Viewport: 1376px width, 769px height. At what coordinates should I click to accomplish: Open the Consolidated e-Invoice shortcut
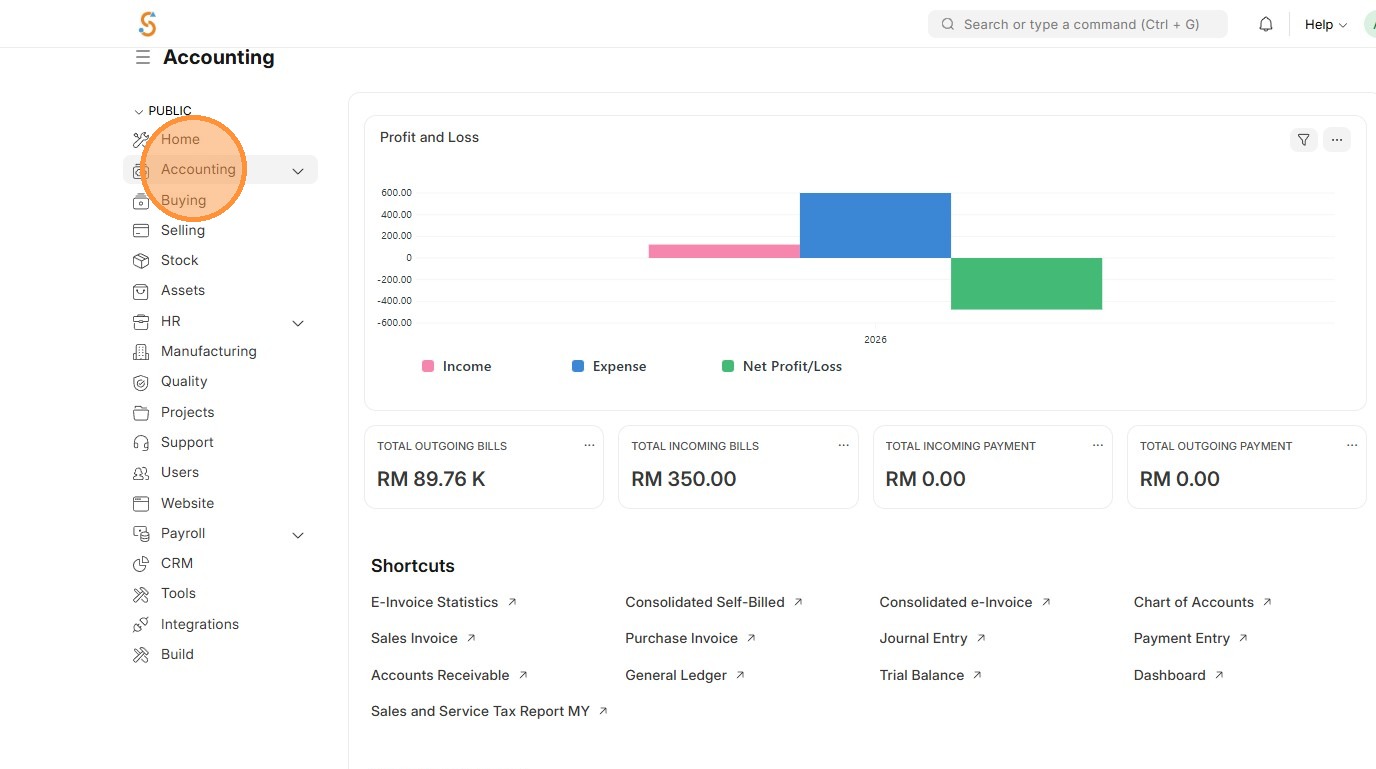(x=965, y=602)
